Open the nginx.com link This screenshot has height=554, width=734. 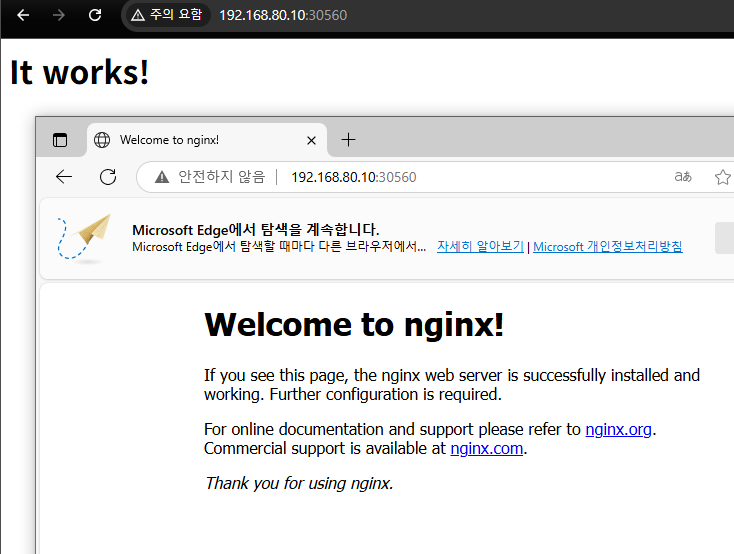[486, 449]
